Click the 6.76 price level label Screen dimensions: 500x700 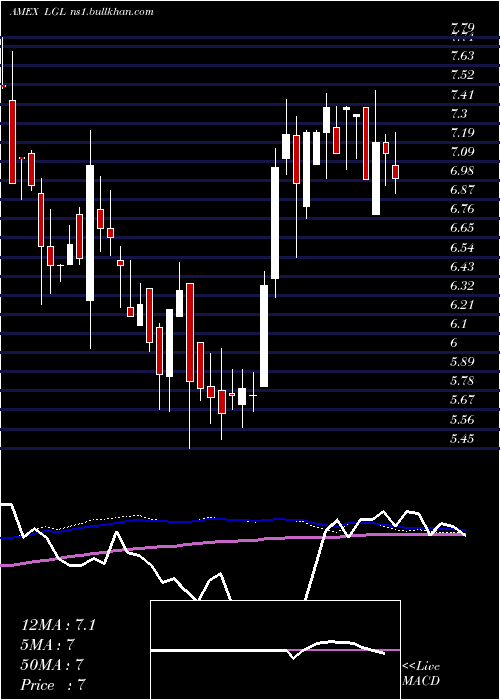point(462,209)
